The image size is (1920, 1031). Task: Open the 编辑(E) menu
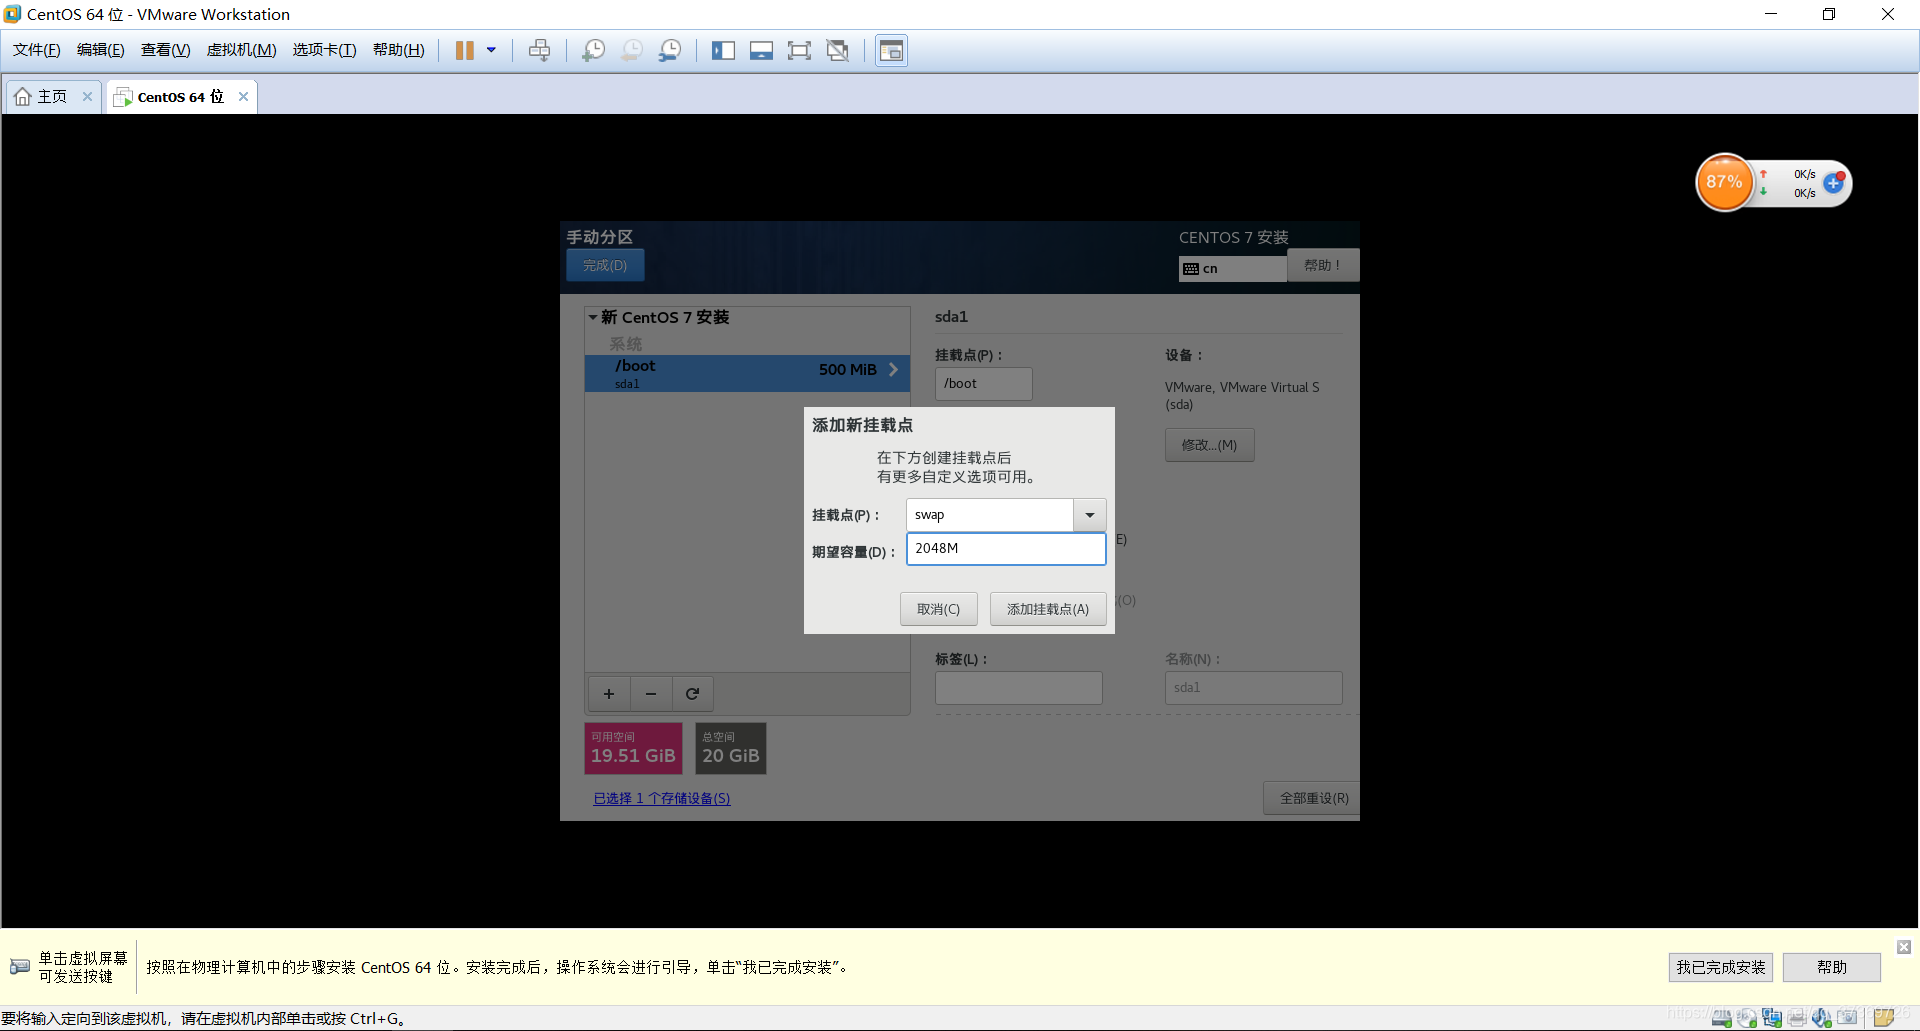[x=101, y=50]
